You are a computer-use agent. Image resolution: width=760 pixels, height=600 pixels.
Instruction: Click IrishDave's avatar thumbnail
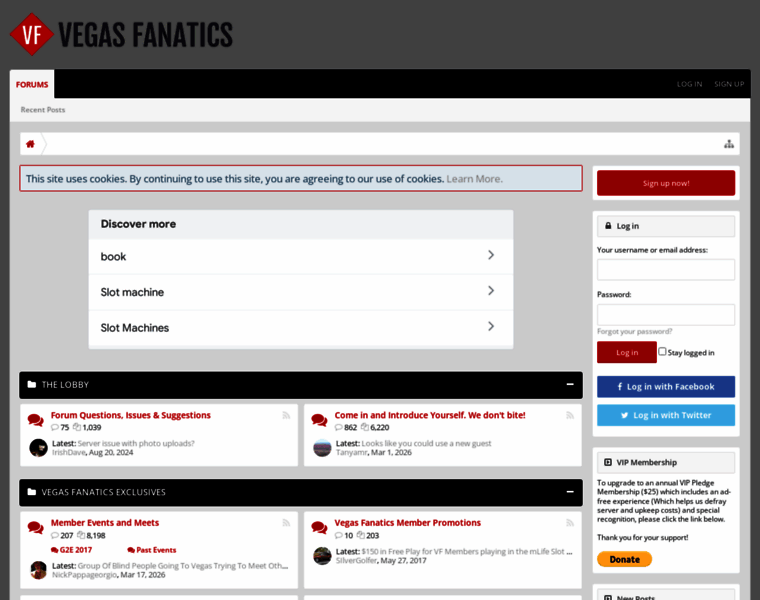38,448
